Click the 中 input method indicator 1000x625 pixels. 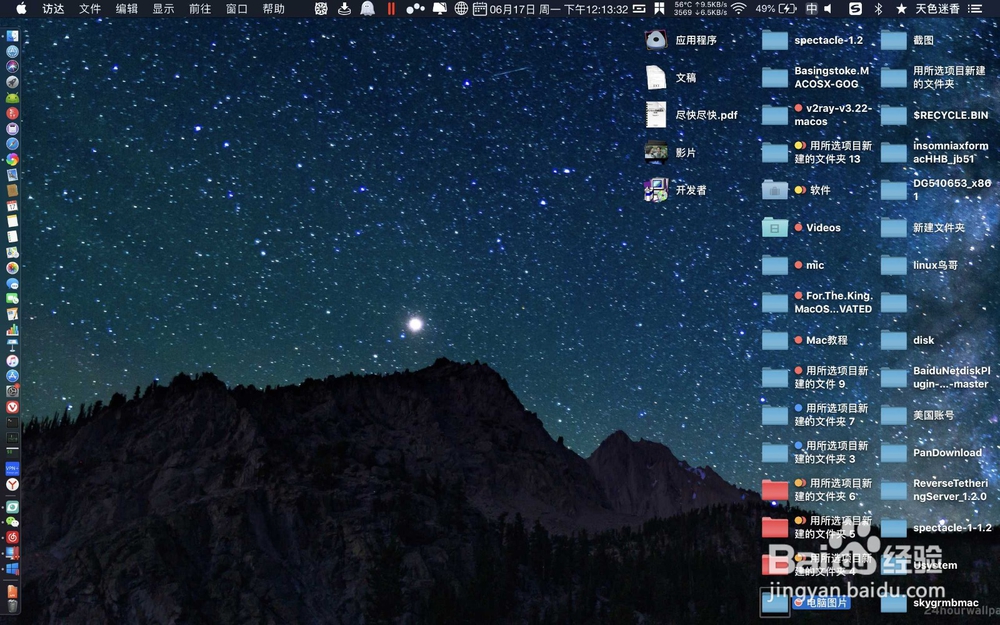pos(811,8)
